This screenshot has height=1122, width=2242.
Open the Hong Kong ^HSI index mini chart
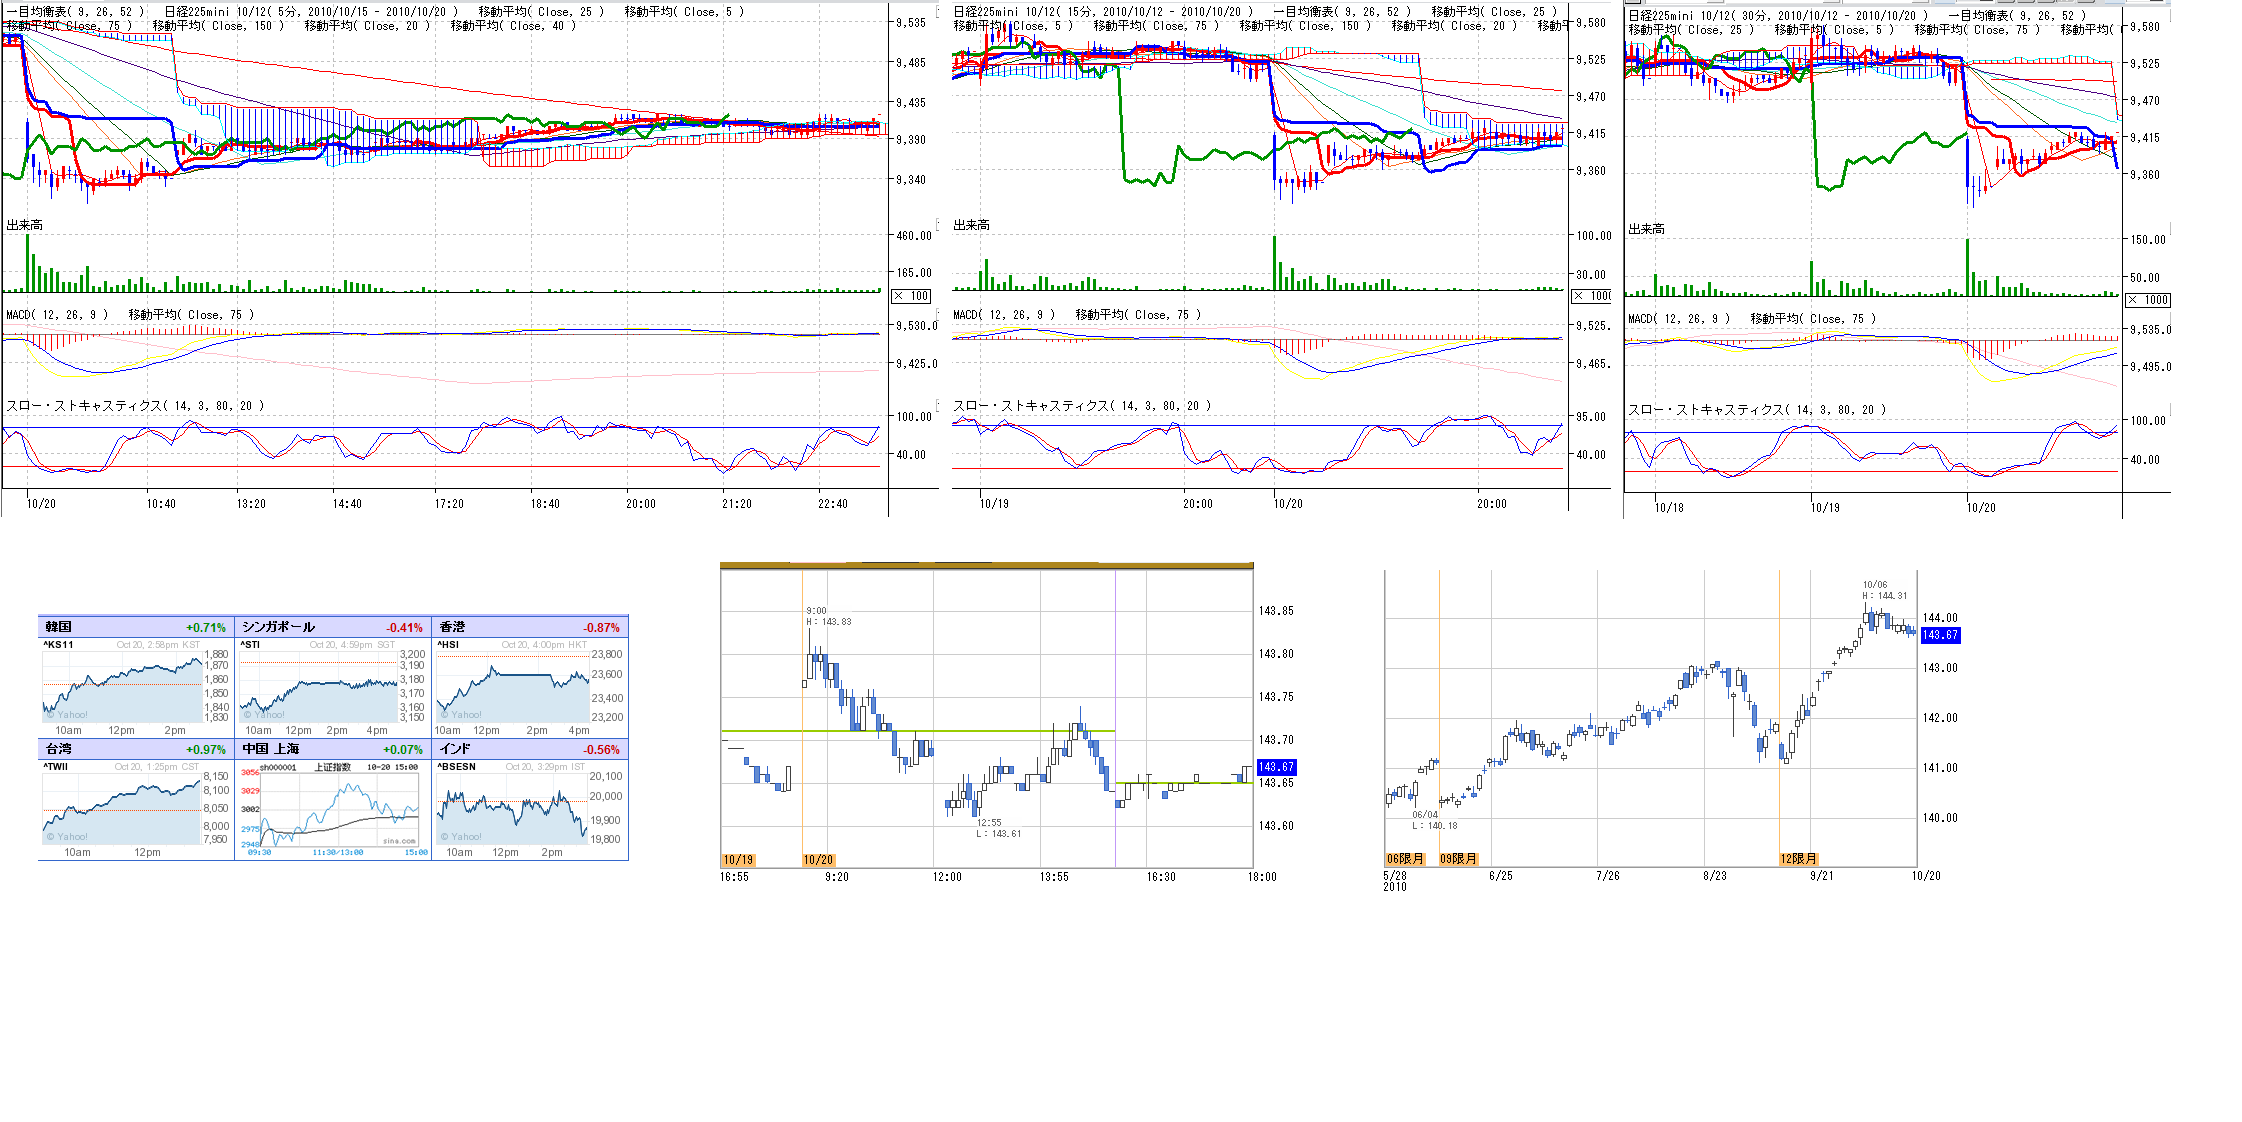pos(513,685)
